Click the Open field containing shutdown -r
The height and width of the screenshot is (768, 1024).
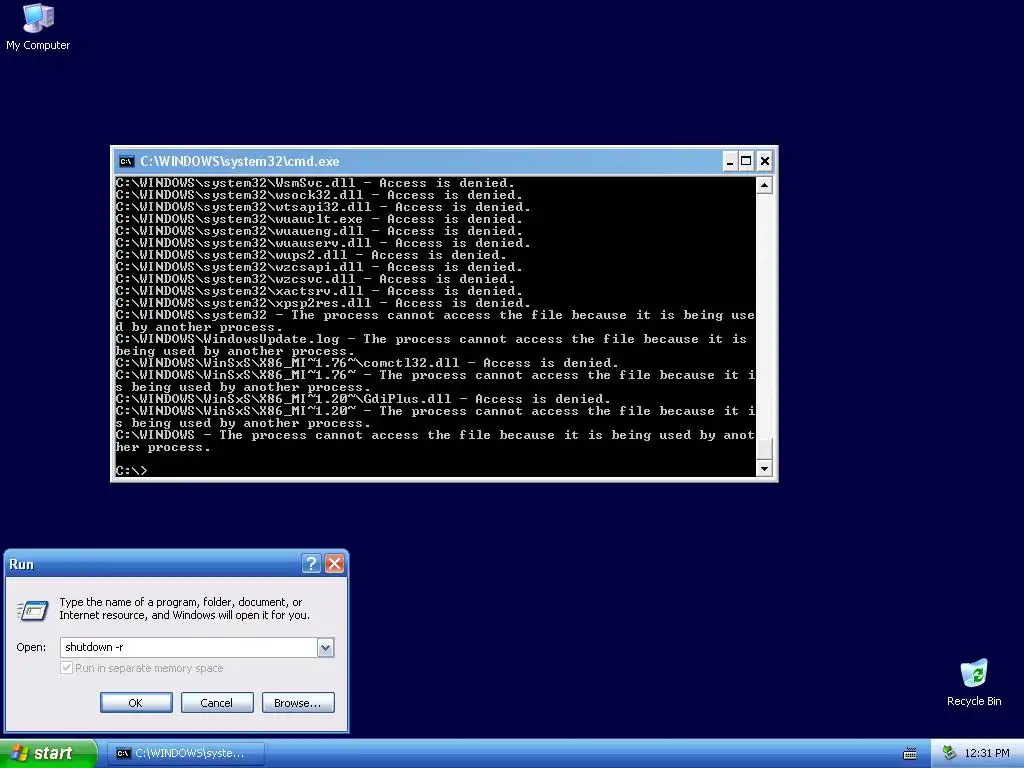coord(189,647)
